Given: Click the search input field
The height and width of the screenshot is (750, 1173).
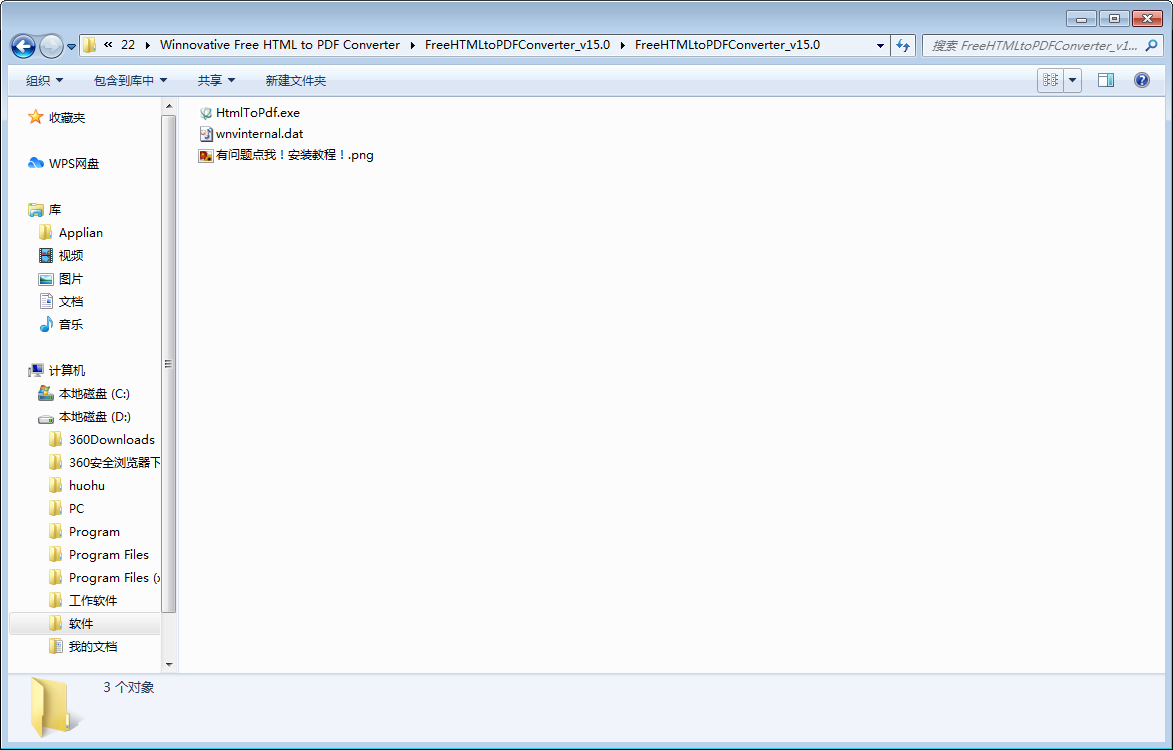Looking at the screenshot, I should pos(1035,45).
